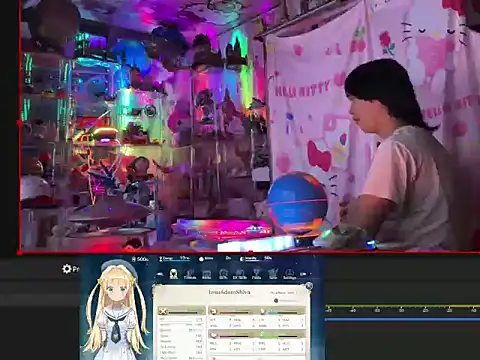Select the webcam source in OBS preview
This screenshot has width=480, height=360.
(x=250, y=125)
